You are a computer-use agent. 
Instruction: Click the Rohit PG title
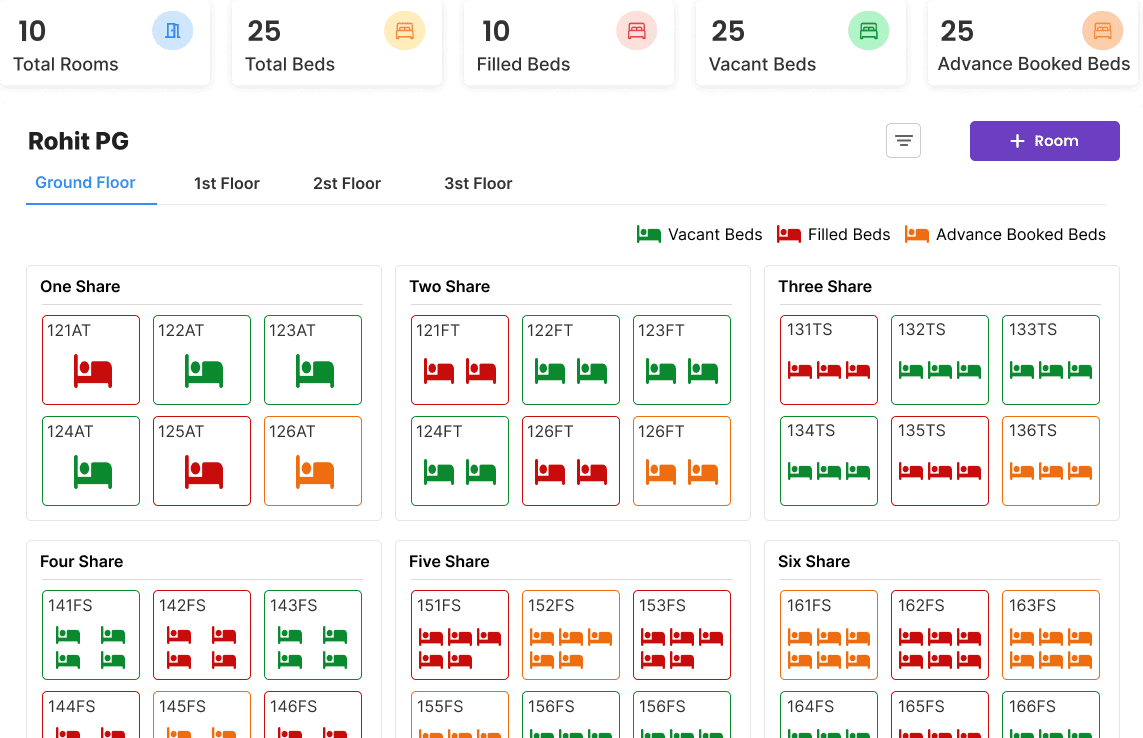pyautogui.click(x=78, y=141)
